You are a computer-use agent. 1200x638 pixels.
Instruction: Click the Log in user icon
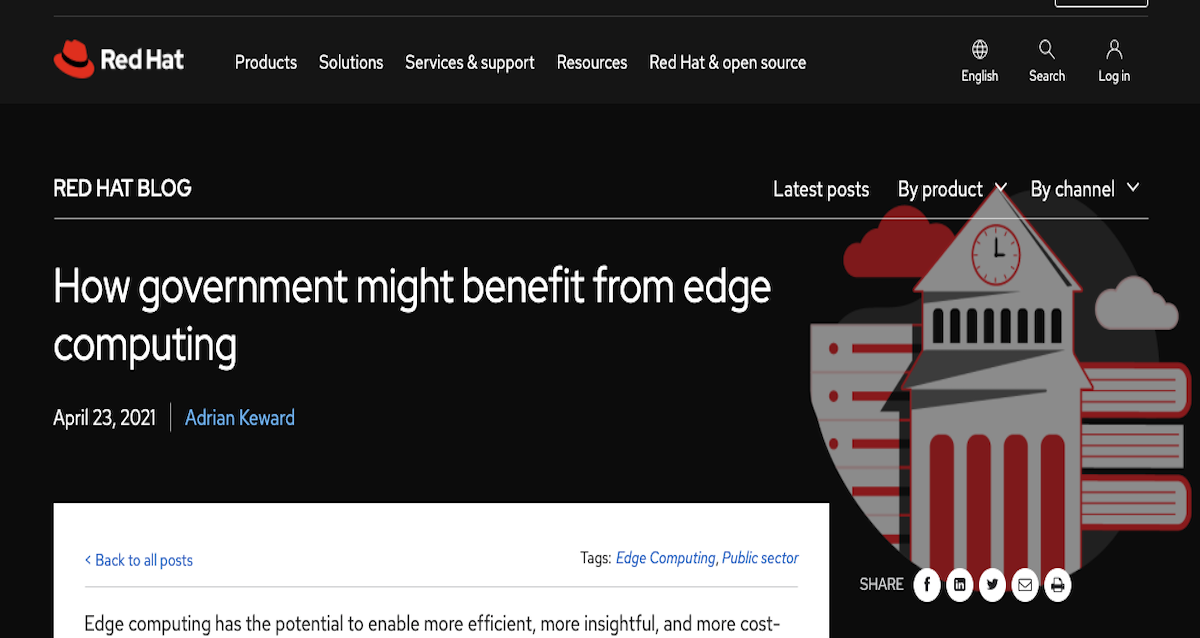[1114, 51]
